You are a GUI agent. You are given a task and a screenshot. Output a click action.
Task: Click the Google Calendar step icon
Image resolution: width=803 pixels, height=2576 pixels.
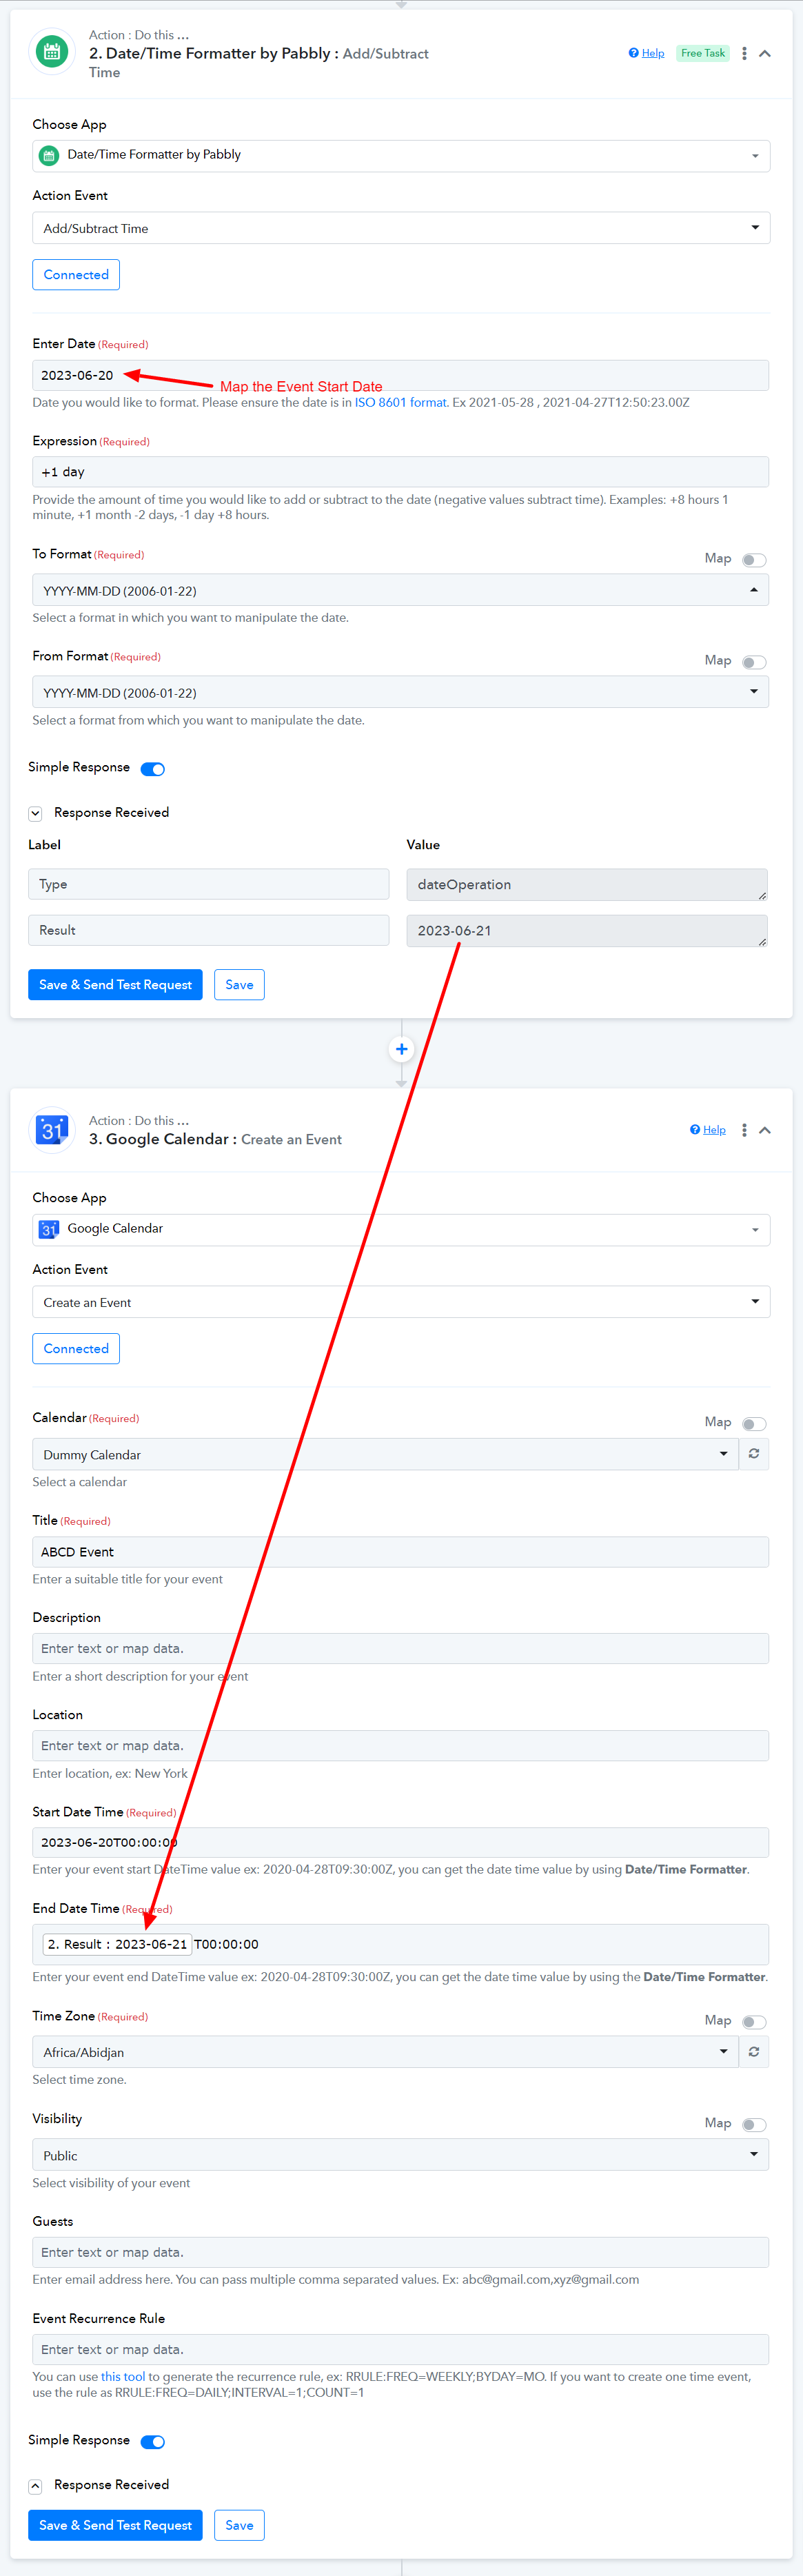click(x=51, y=1130)
